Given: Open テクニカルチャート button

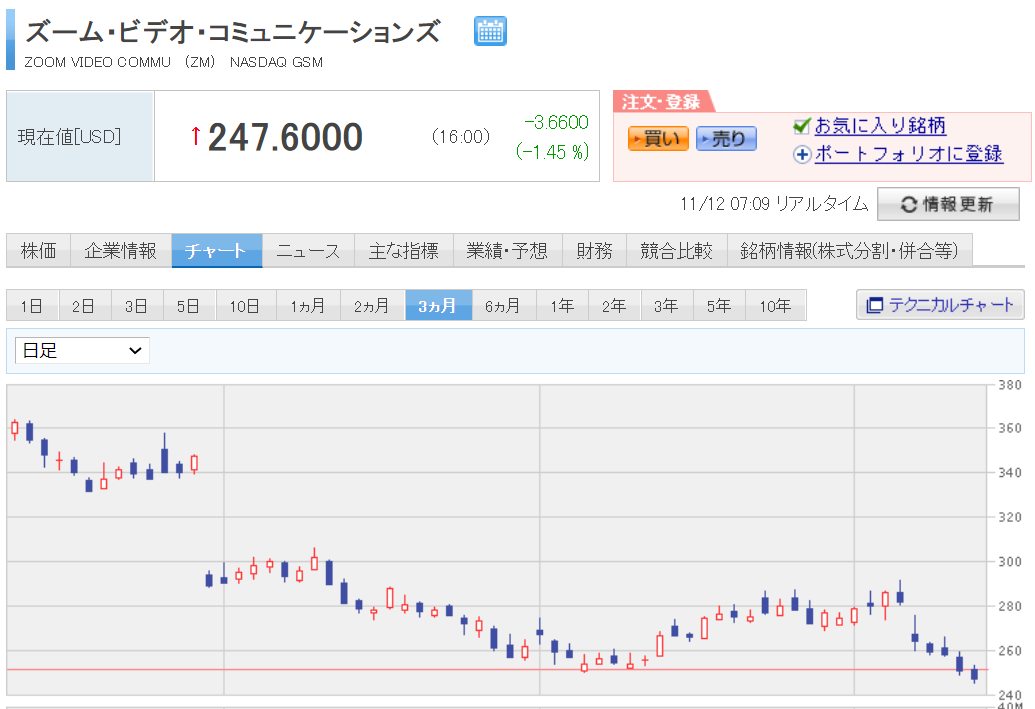Looking at the screenshot, I should [x=940, y=305].
